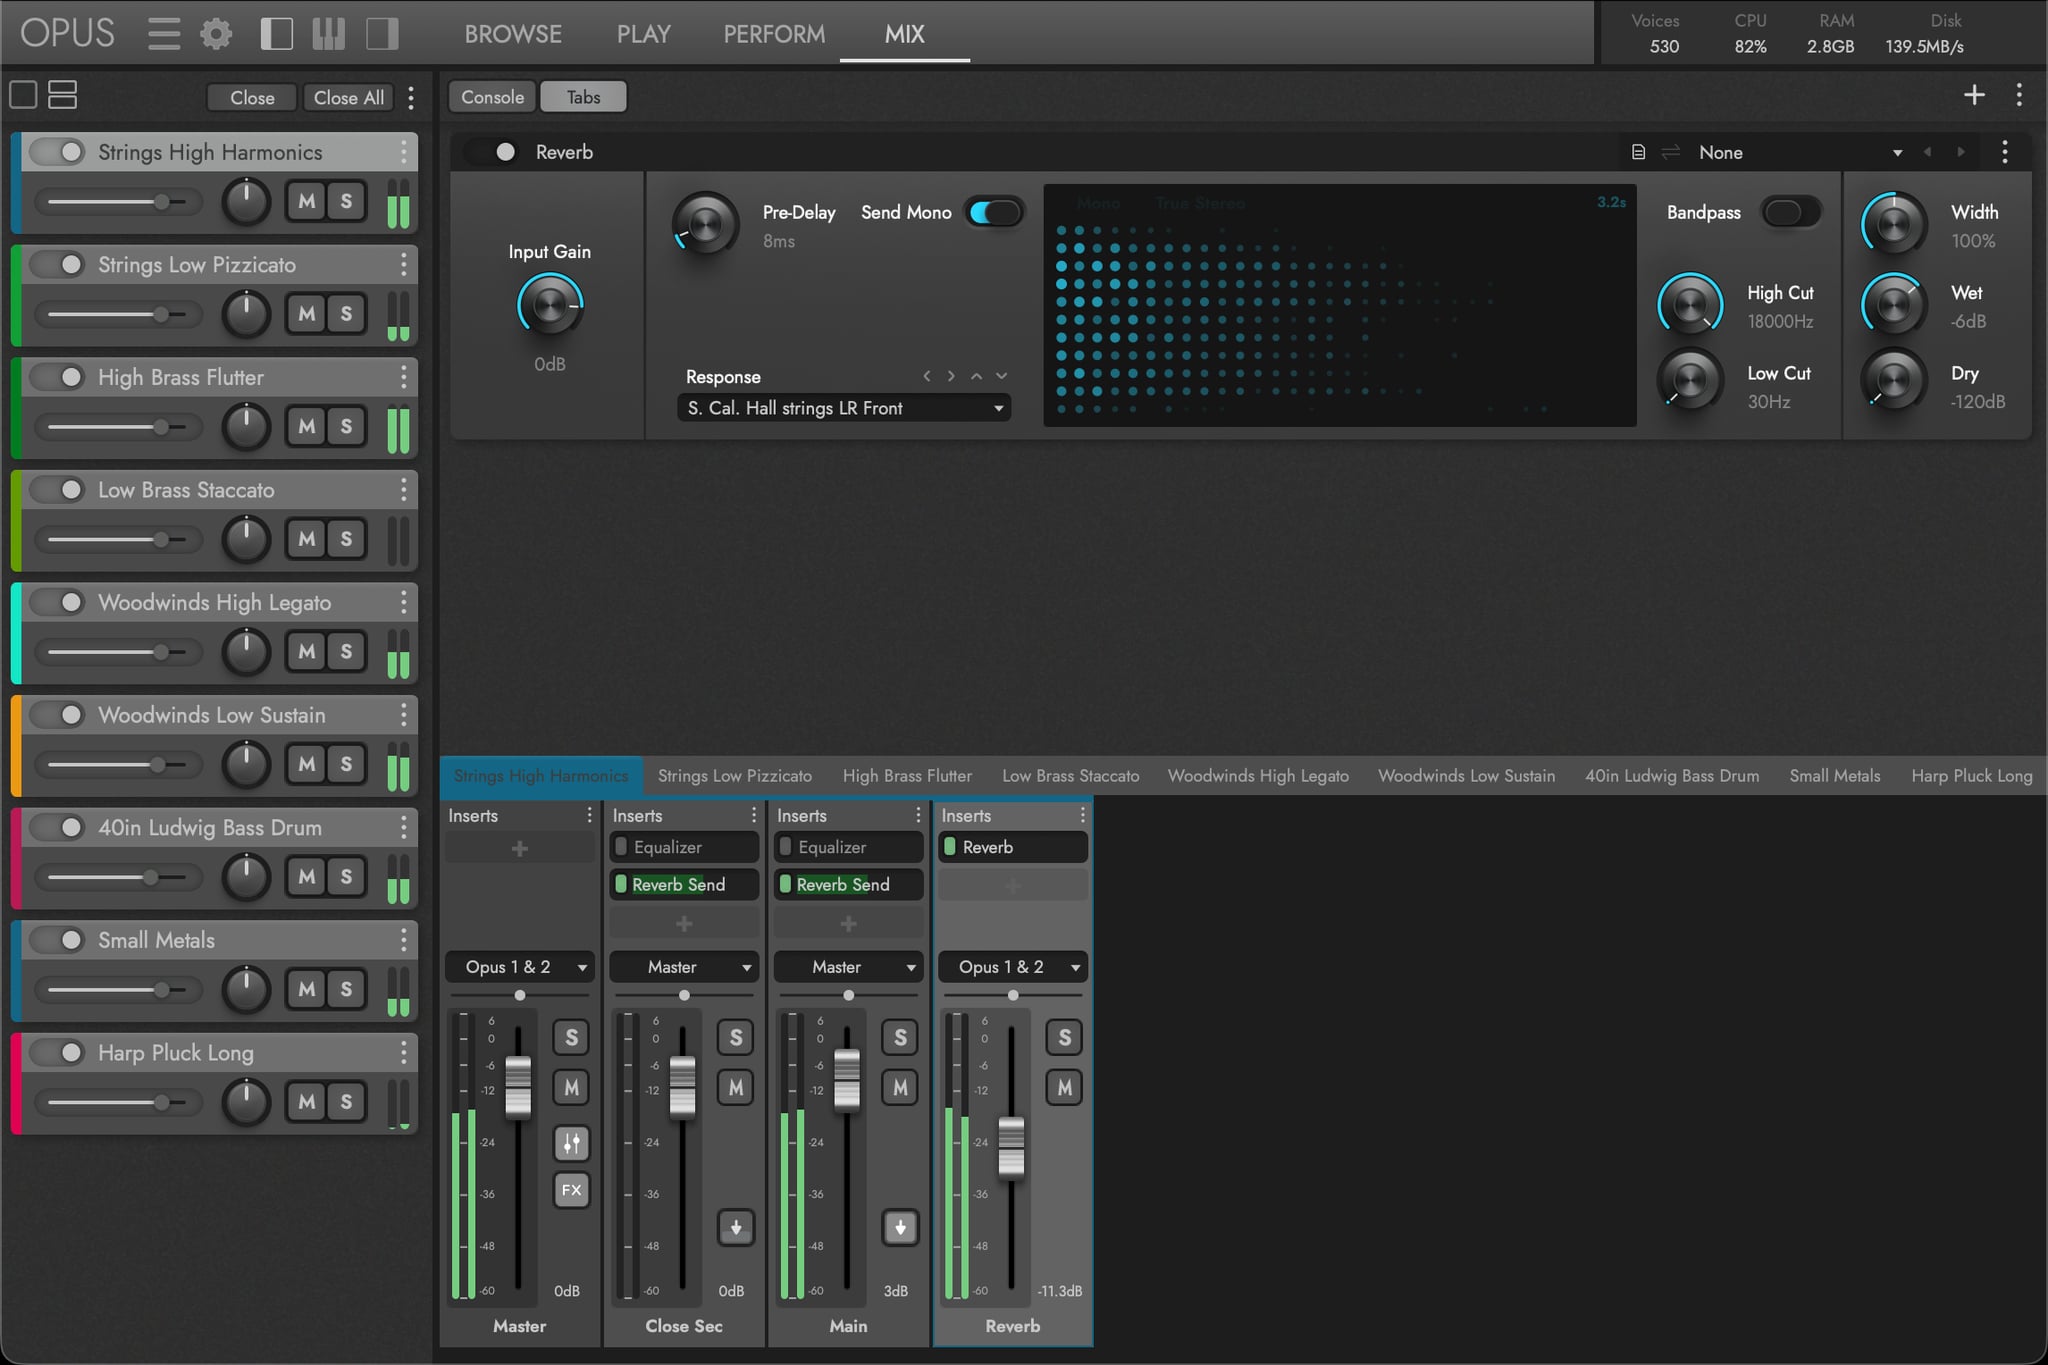The height and width of the screenshot is (1365, 2048).
Task: Open the Master channel Opus 1 & 2 output dropdown
Action: [x=519, y=967]
